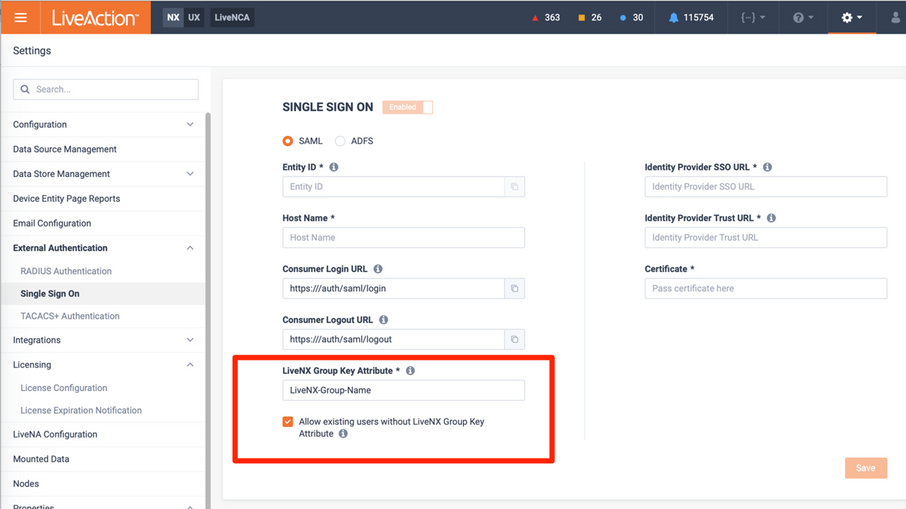Click the LiveAction logo
The width and height of the screenshot is (906, 509).
tap(95, 18)
